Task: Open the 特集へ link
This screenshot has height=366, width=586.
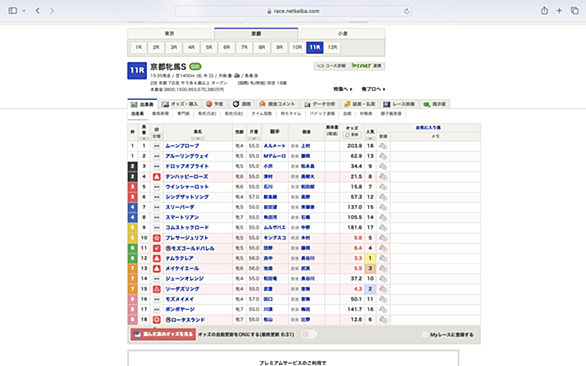Action: (343, 89)
